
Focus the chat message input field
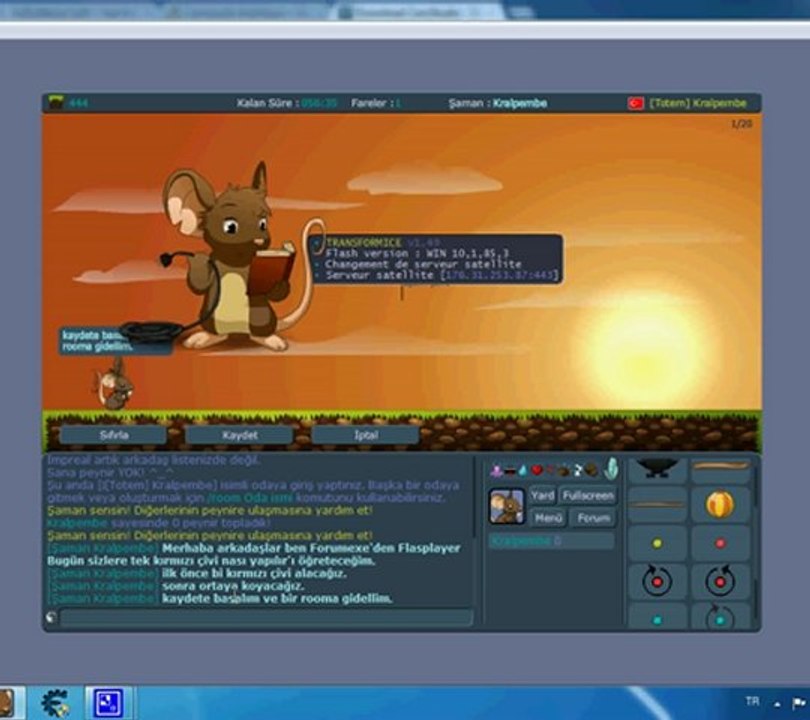[266, 617]
